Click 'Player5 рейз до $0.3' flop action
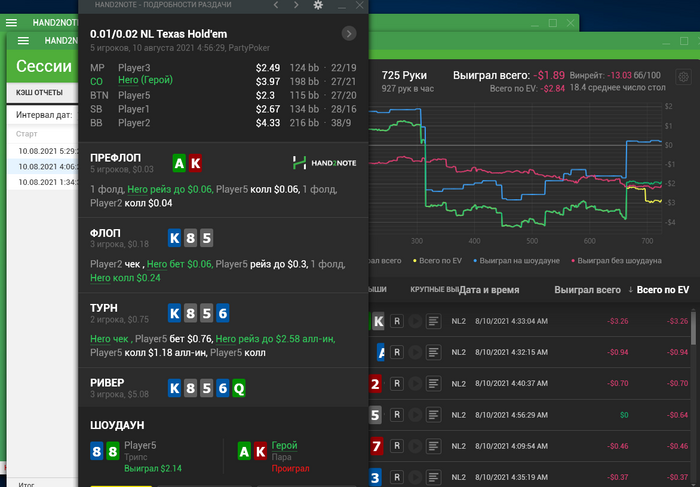This screenshot has height=487, width=700. point(261,264)
